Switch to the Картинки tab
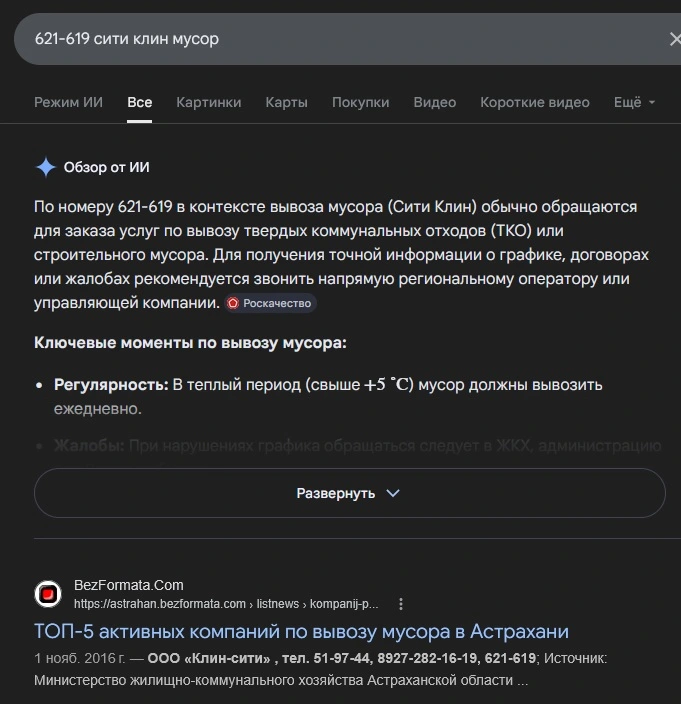The image size is (681, 704). pyautogui.click(x=209, y=102)
